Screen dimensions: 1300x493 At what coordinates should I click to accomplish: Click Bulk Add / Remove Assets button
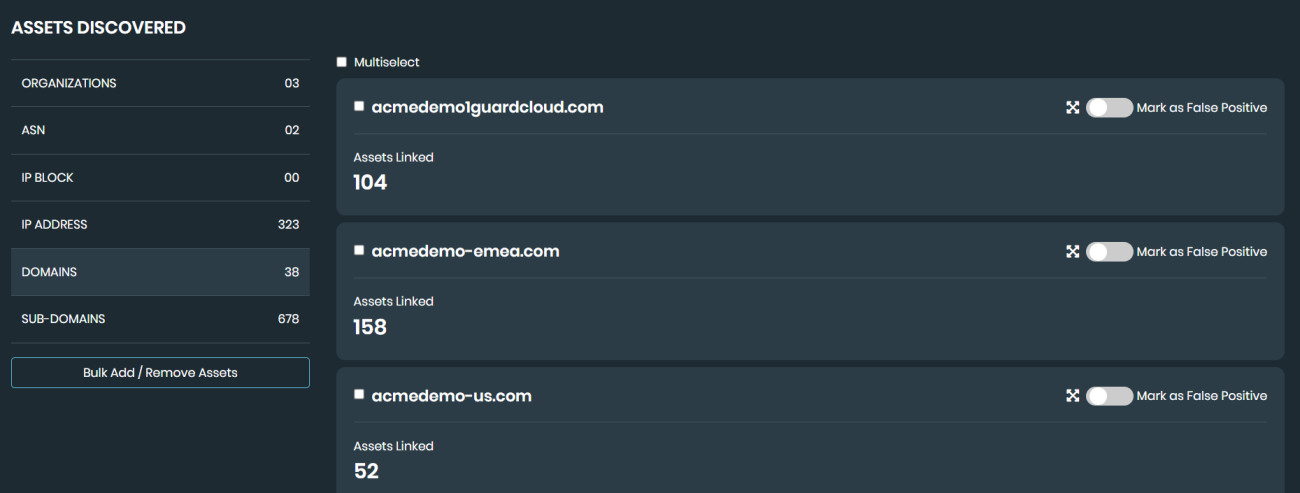(160, 372)
